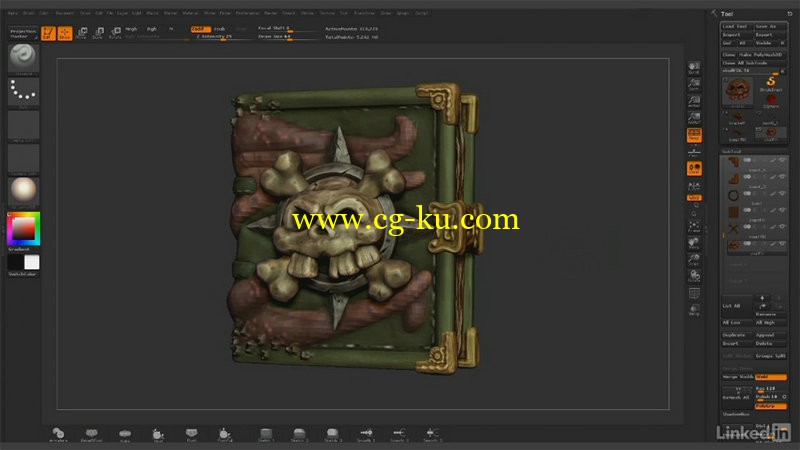Toggle L.Sym local symmetry icon
This screenshot has height=450, width=800.
[x=694, y=185]
